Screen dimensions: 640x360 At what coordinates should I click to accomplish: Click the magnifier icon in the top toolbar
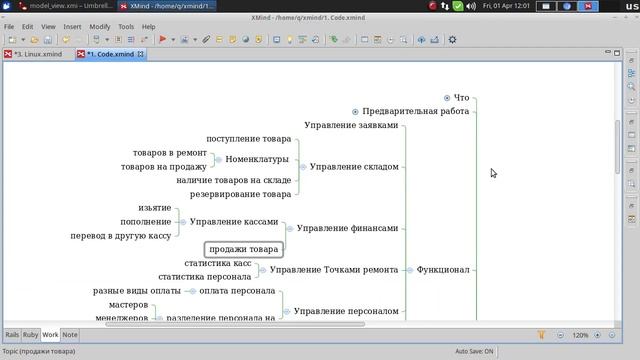(x=404, y=40)
